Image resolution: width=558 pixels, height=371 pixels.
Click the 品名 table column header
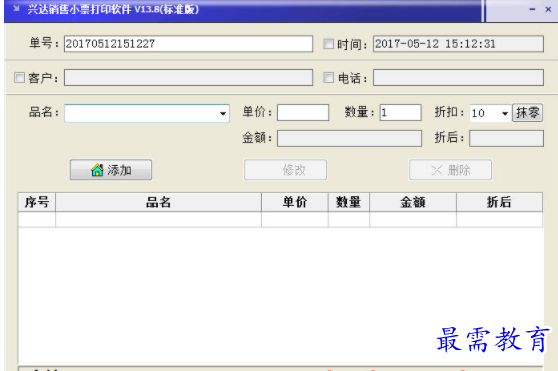point(158,202)
